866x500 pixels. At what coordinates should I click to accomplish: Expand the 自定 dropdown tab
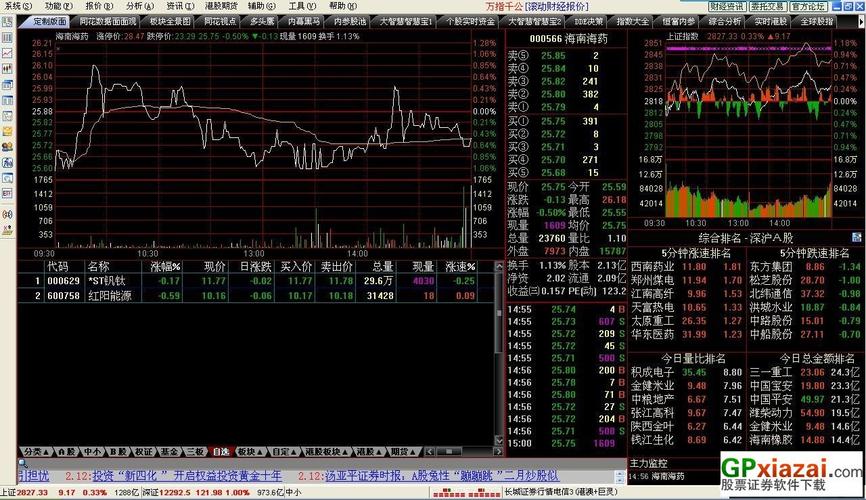click(284, 452)
